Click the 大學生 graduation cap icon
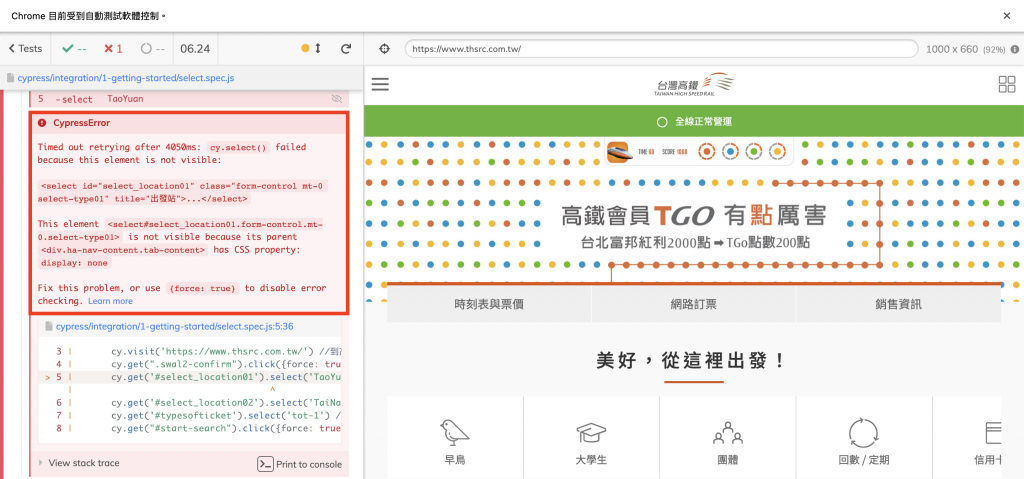The image size is (1024, 479). tap(592, 433)
